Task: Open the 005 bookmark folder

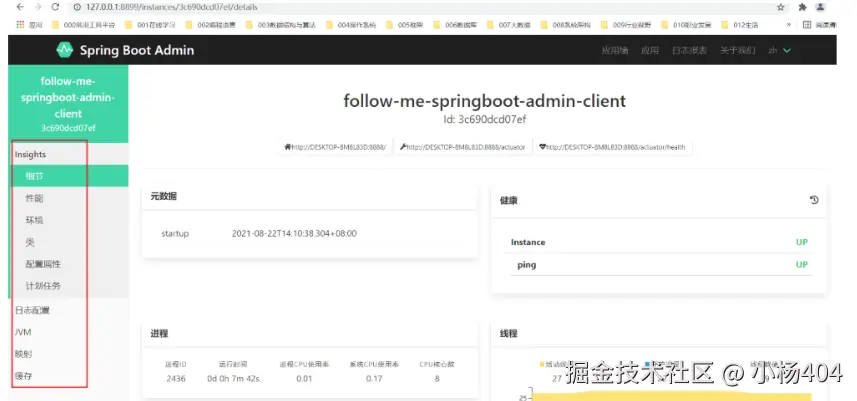Action: tap(405, 25)
